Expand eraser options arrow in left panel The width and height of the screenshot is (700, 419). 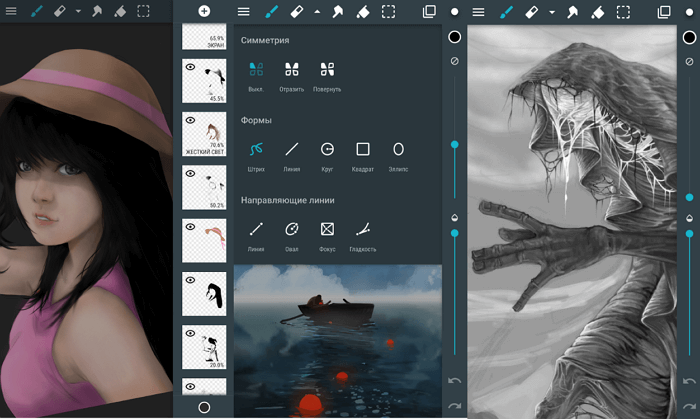(x=78, y=11)
